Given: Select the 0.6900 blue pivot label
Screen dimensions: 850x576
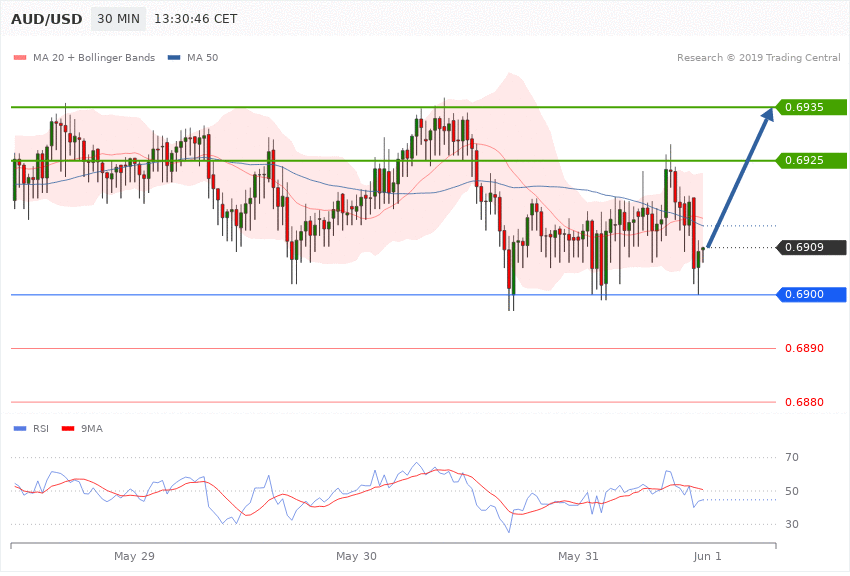Looking at the screenshot, I should coord(812,295).
